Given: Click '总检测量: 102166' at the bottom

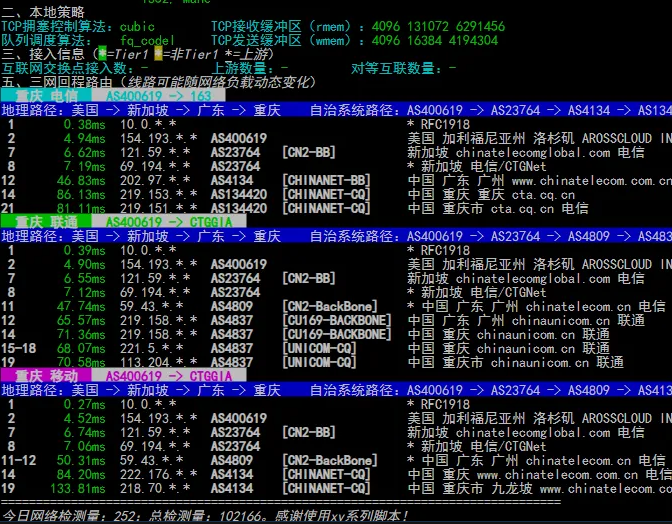Looking at the screenshot, I should tap(205, 516).
